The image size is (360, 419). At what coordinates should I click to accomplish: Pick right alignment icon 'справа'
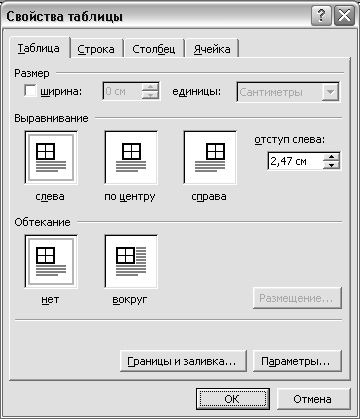tap(210, 157)
